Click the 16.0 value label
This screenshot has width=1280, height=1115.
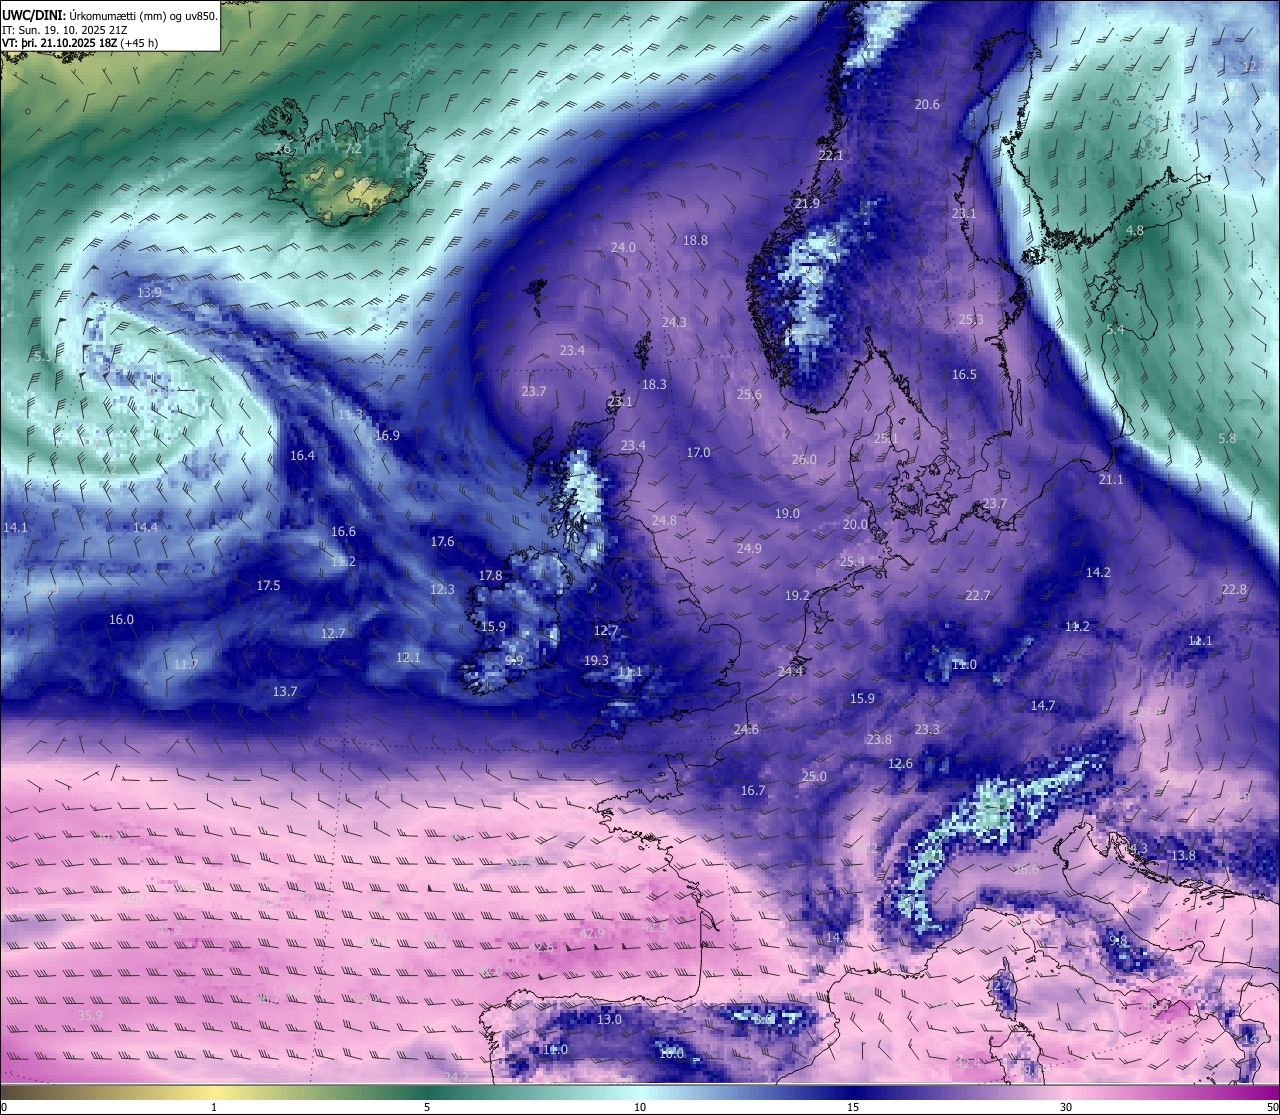(x=121, y=619)
